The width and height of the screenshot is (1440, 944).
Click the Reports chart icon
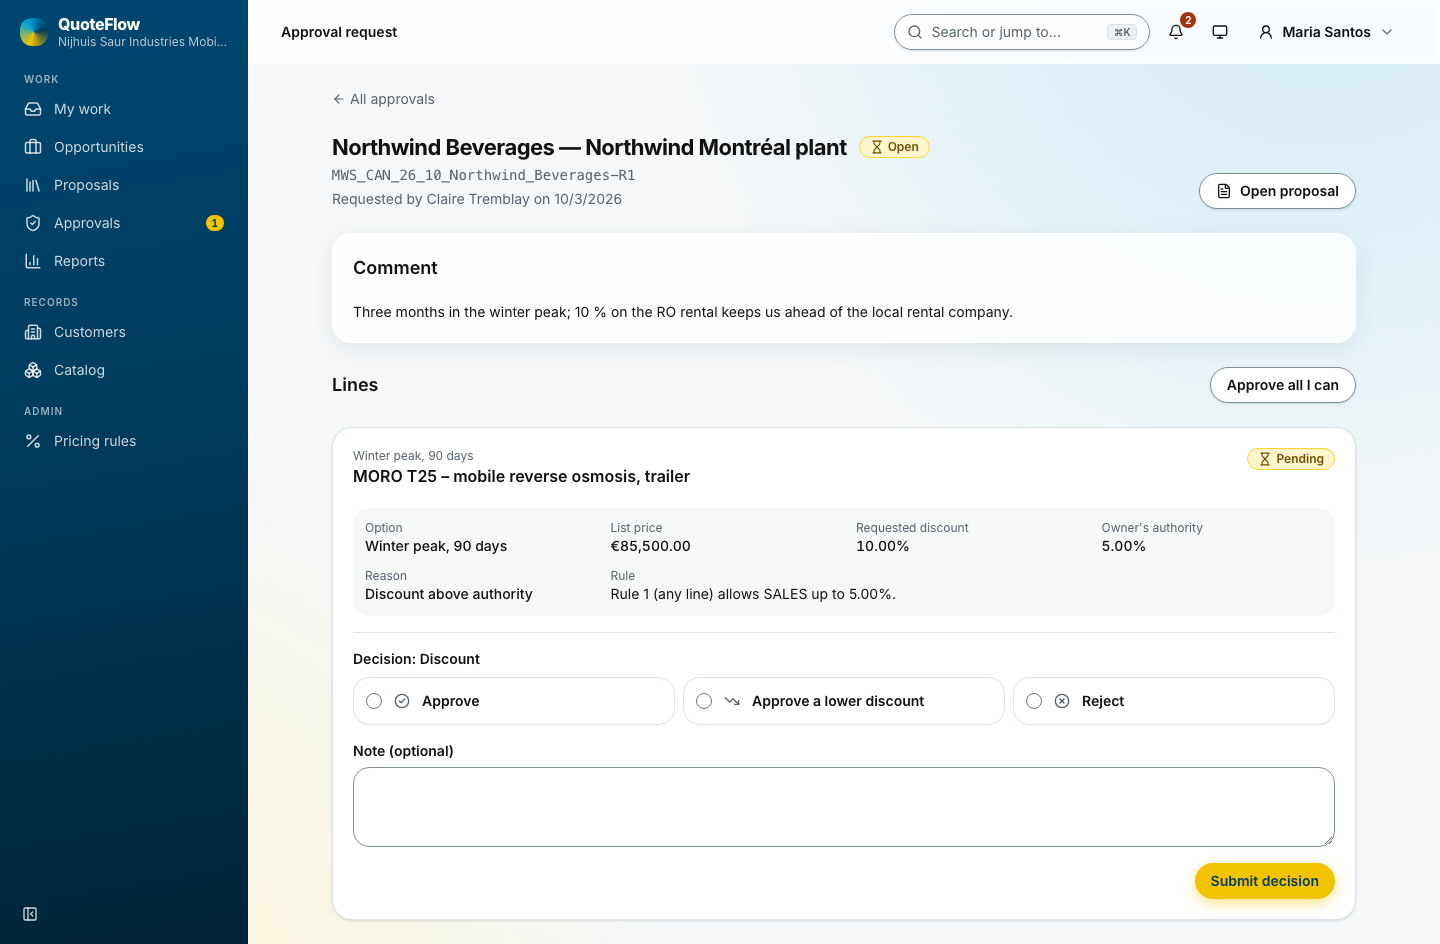point(33,261)
